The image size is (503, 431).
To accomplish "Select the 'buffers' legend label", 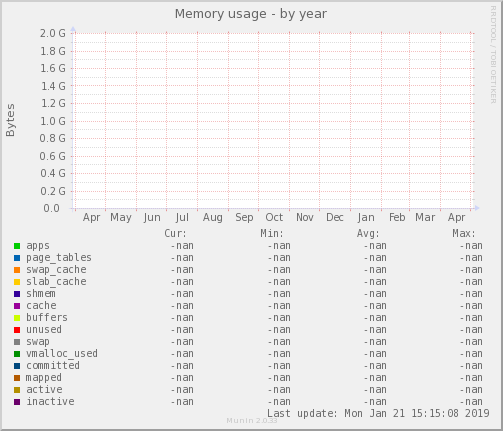I will click(x=47, y=318).
